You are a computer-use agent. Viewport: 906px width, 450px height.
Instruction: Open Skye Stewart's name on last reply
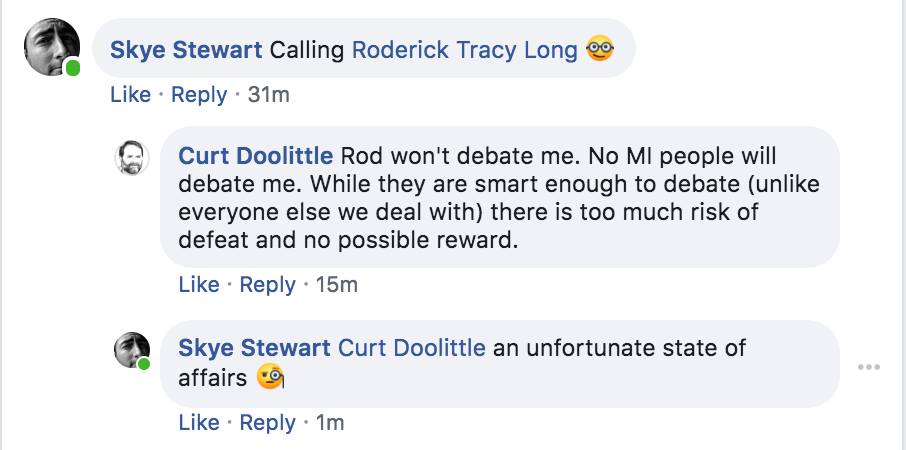click(254, 348)
